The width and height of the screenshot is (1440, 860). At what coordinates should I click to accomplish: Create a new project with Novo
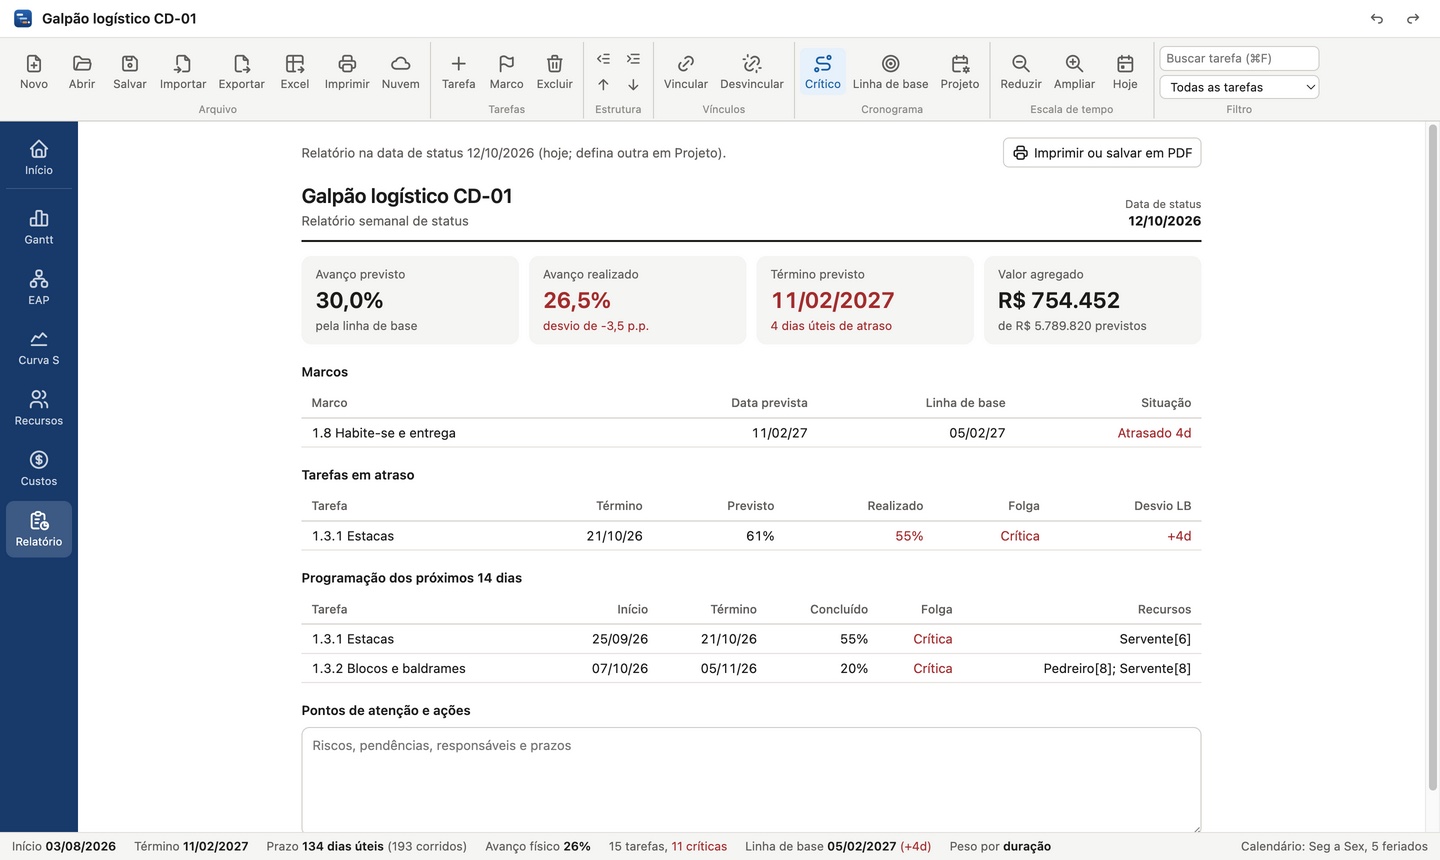(x=34, y=72)
